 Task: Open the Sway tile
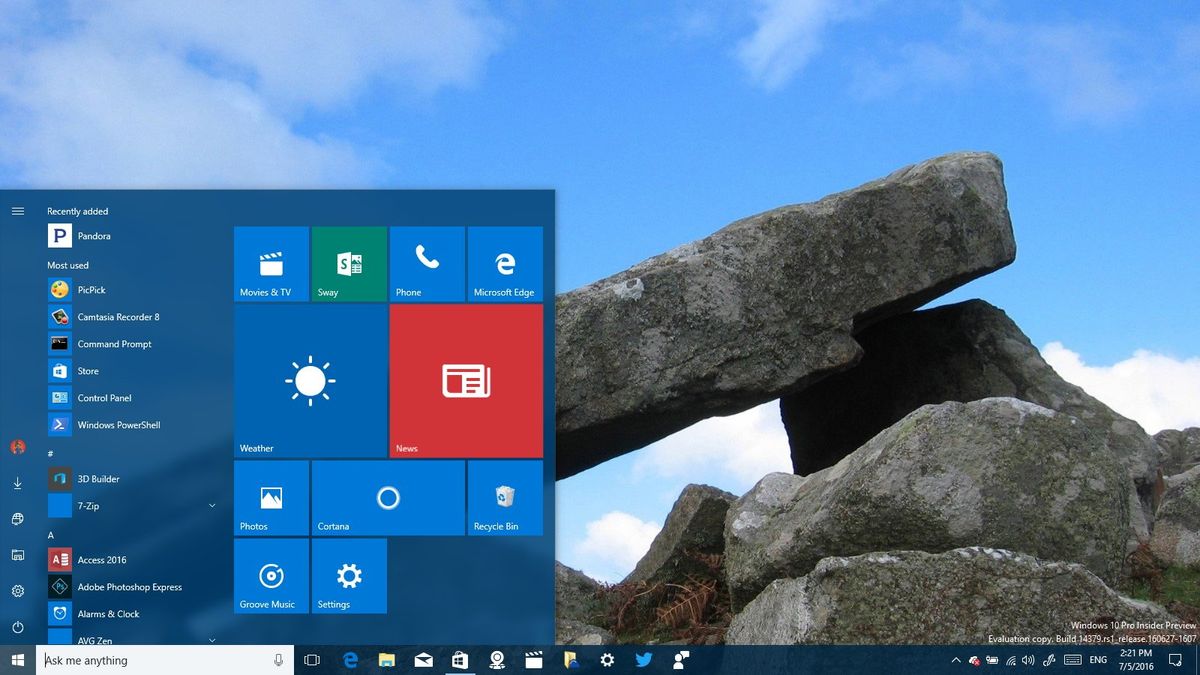(349, 263)
